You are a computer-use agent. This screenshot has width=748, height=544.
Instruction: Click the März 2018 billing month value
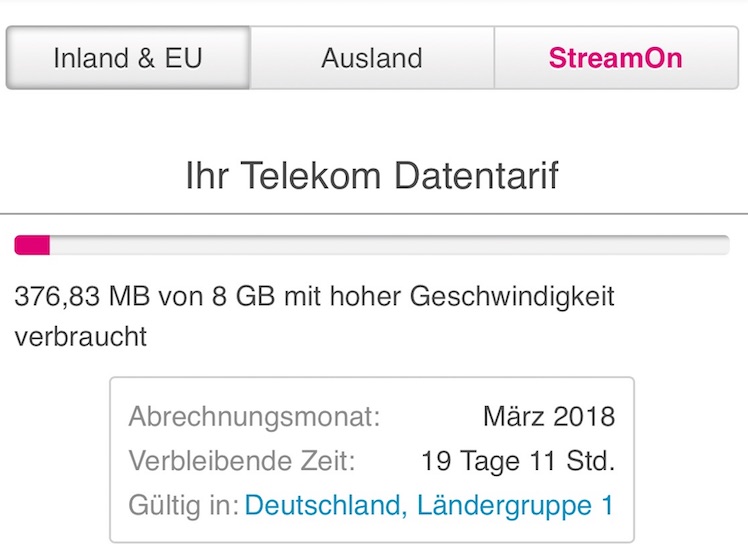[x=548, y=416]
